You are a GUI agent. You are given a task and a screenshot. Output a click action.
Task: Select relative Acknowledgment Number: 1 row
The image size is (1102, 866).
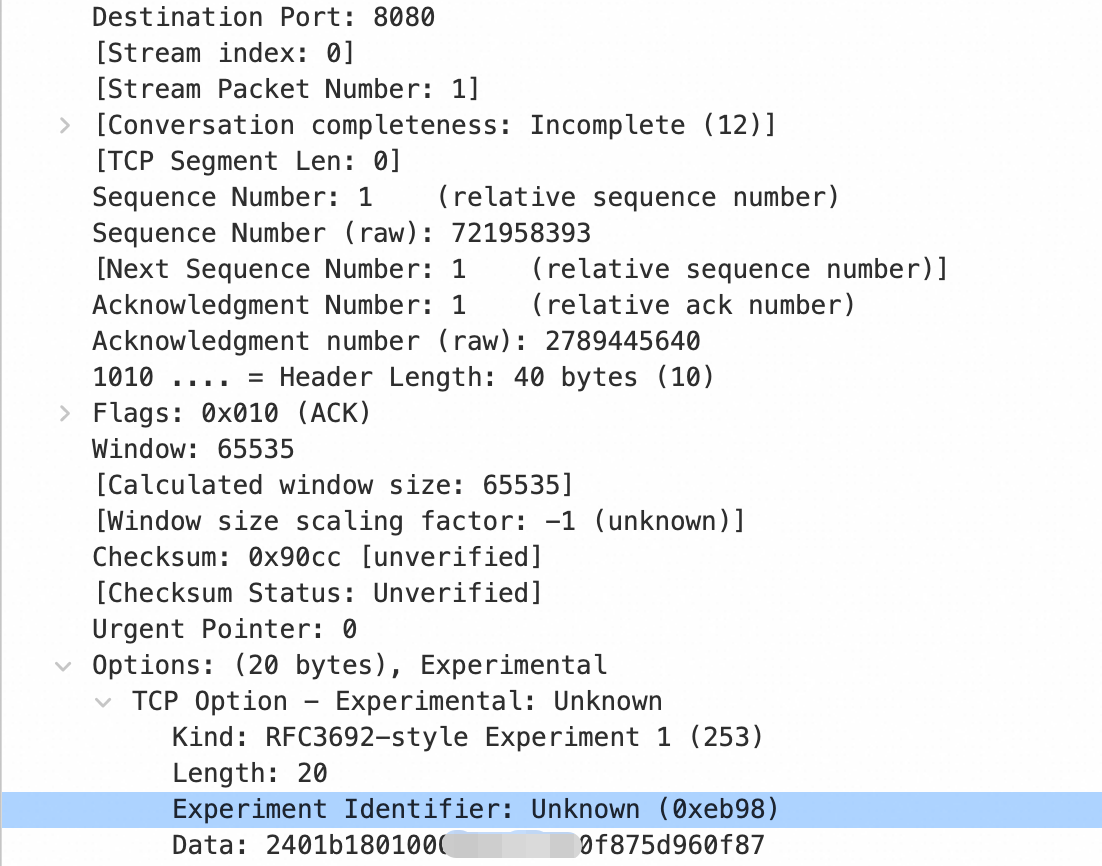click(473, 305)
